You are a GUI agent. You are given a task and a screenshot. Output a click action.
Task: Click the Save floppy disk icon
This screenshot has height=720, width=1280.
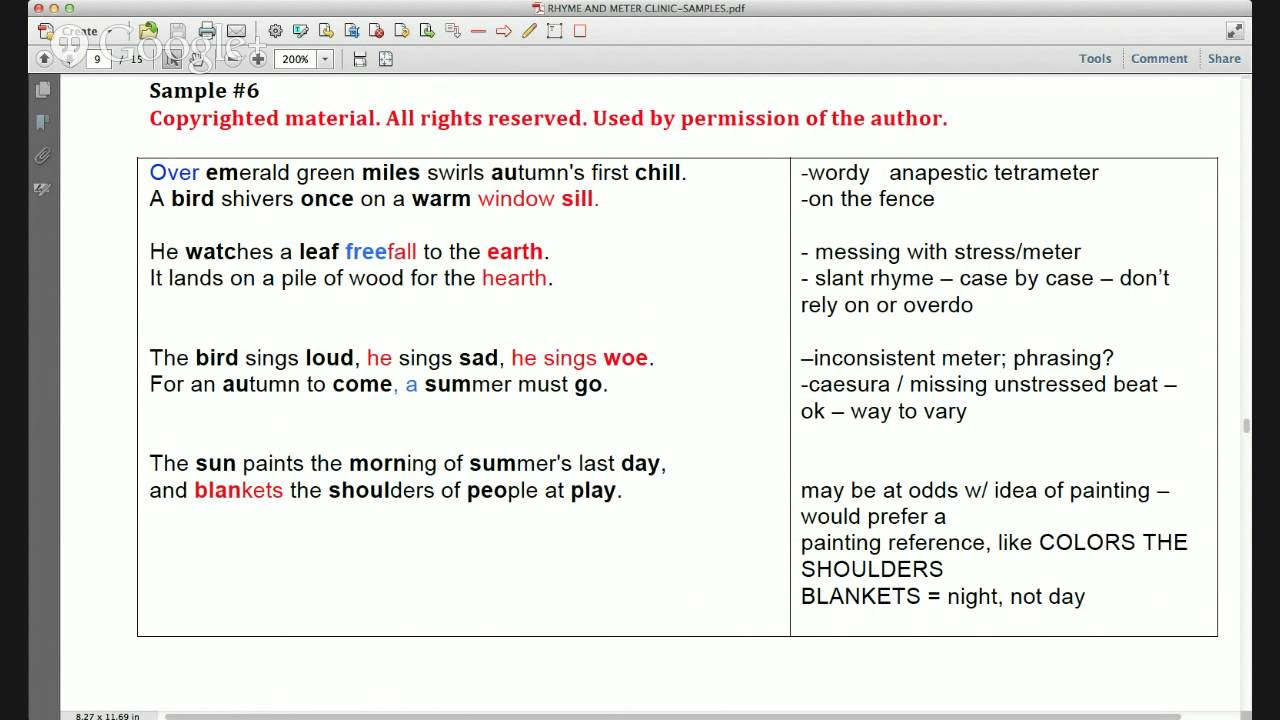pos(177,31)
